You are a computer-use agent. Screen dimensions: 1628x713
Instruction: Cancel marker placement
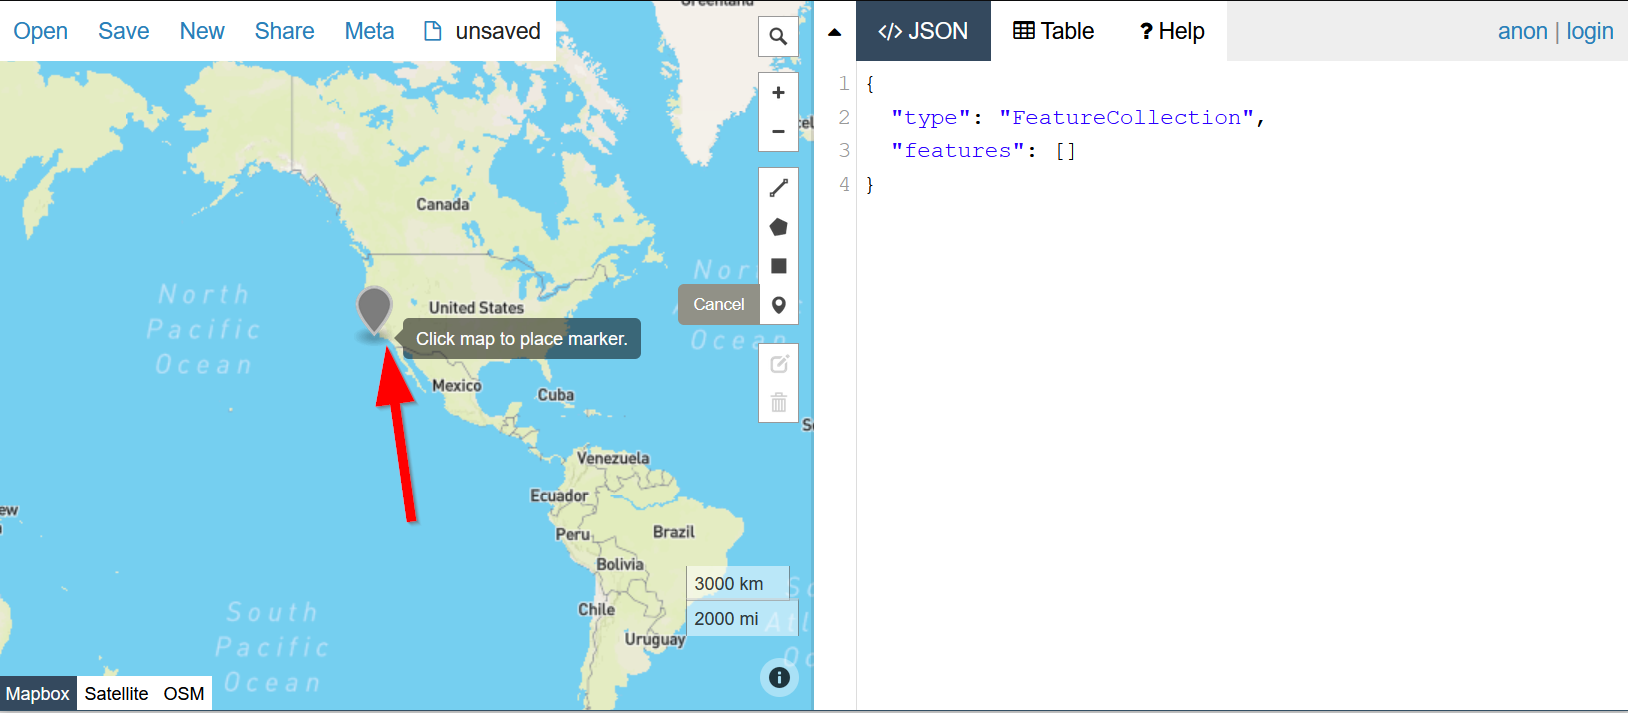(x=718, y=305)
